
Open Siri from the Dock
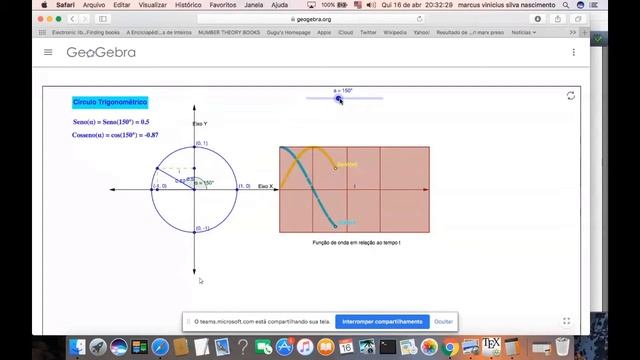[119, 347]
